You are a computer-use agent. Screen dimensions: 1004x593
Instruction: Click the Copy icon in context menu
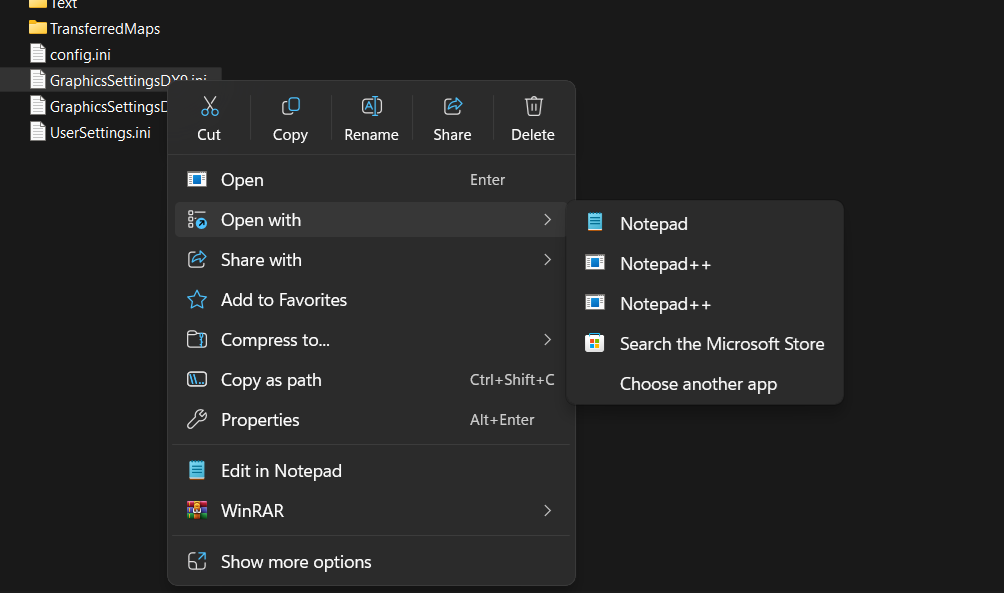tap(290, 106)
